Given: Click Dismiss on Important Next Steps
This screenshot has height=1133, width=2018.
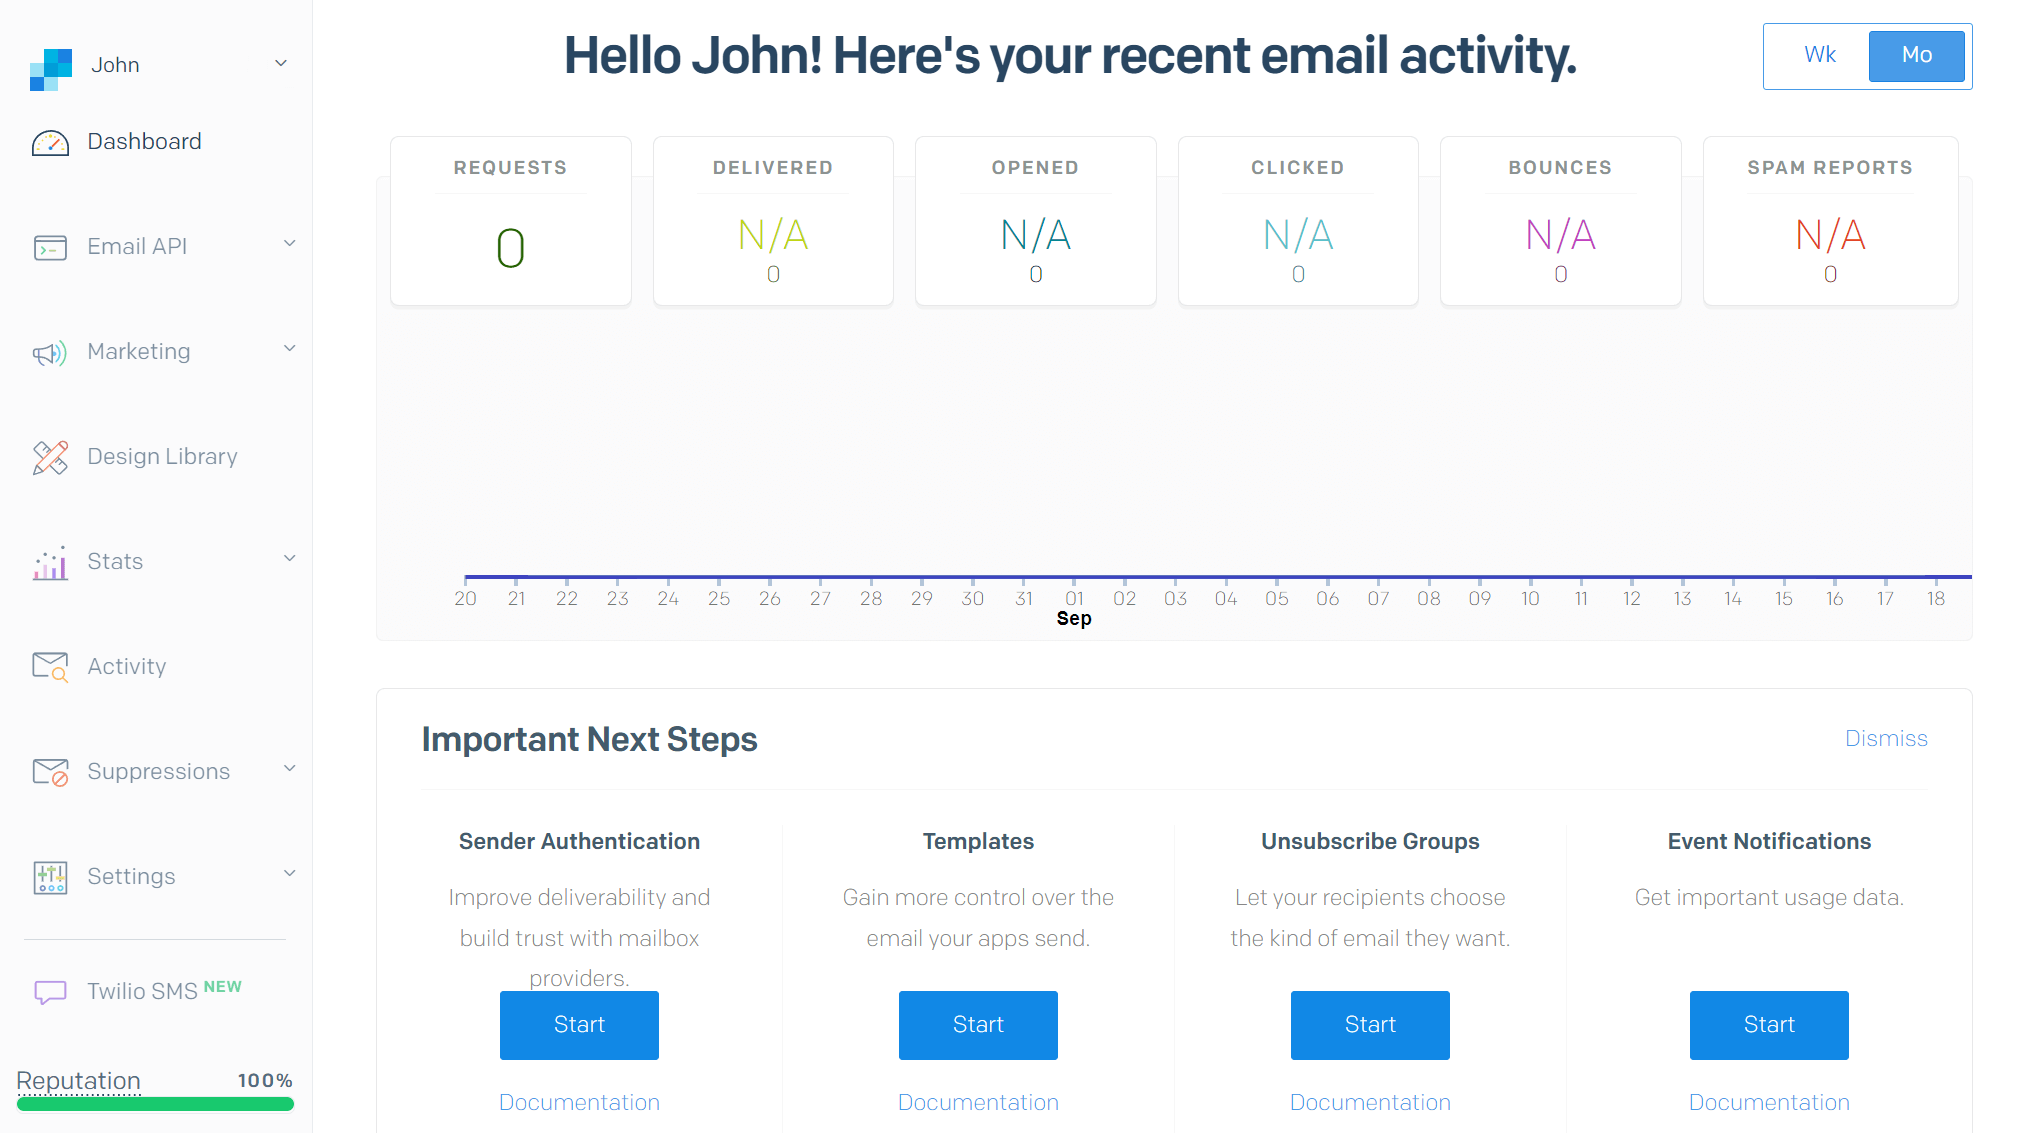Looking at the screenshot, I should click(x=1888, y=738).
